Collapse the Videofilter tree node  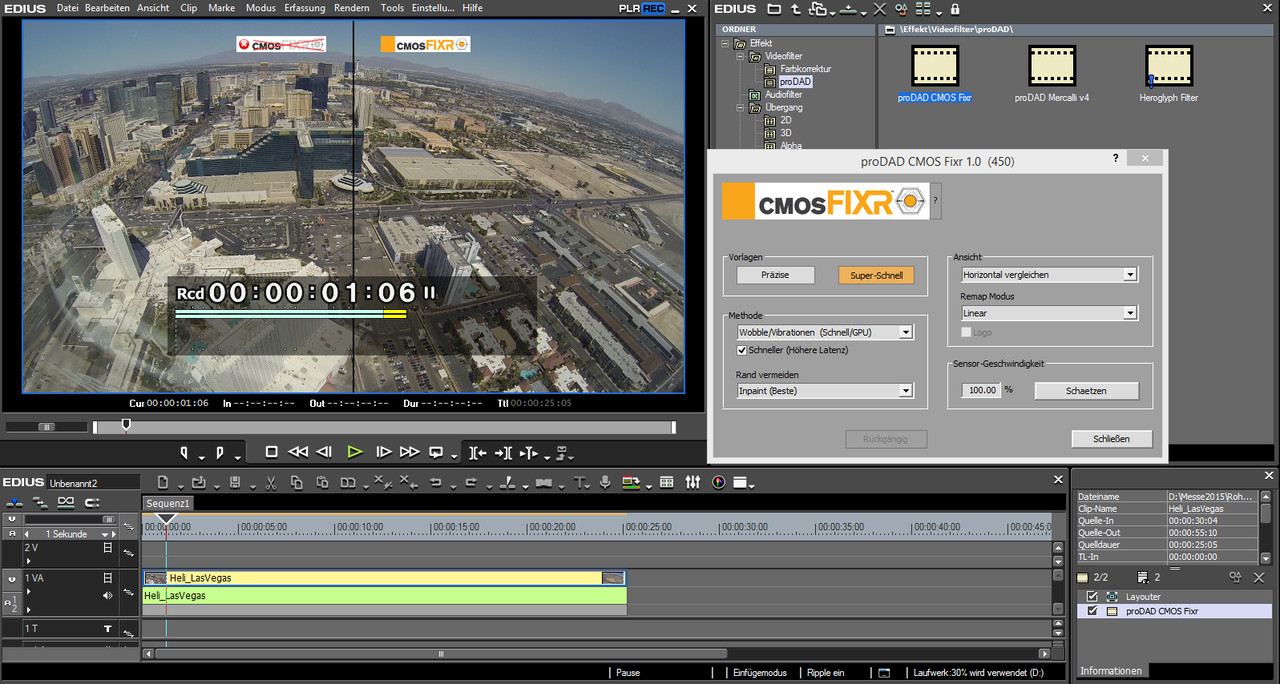pos(741,57)
